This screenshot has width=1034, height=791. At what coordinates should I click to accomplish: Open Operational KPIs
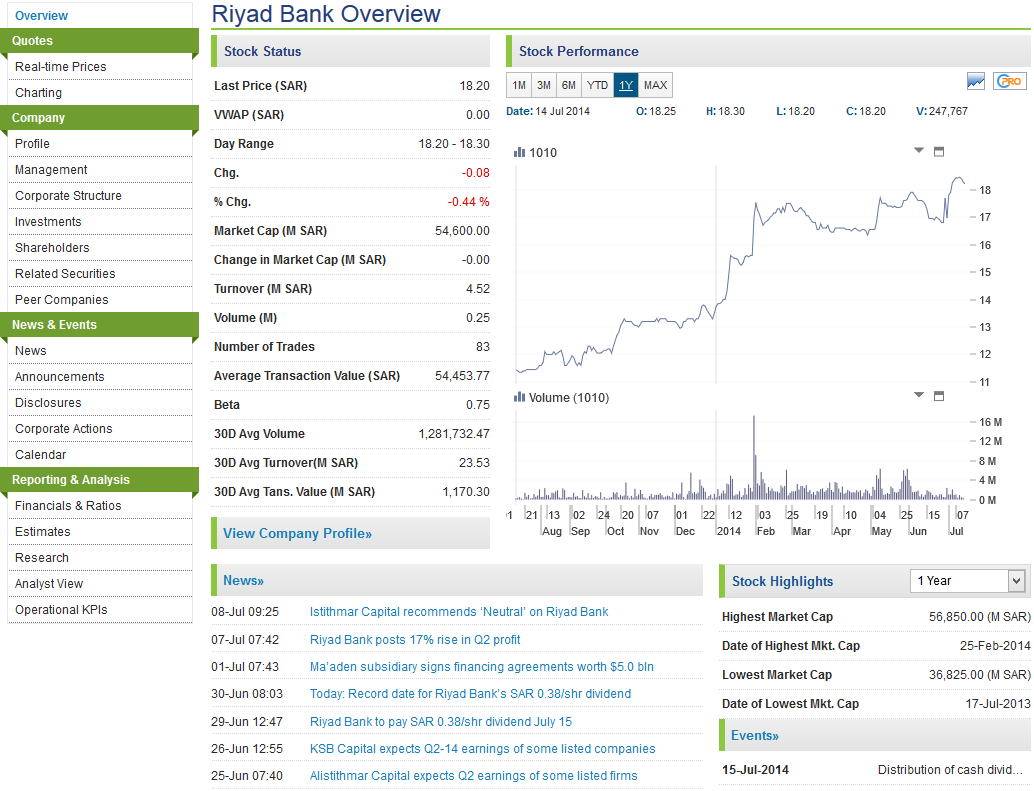pyautogui.click(x=61, y=610)
